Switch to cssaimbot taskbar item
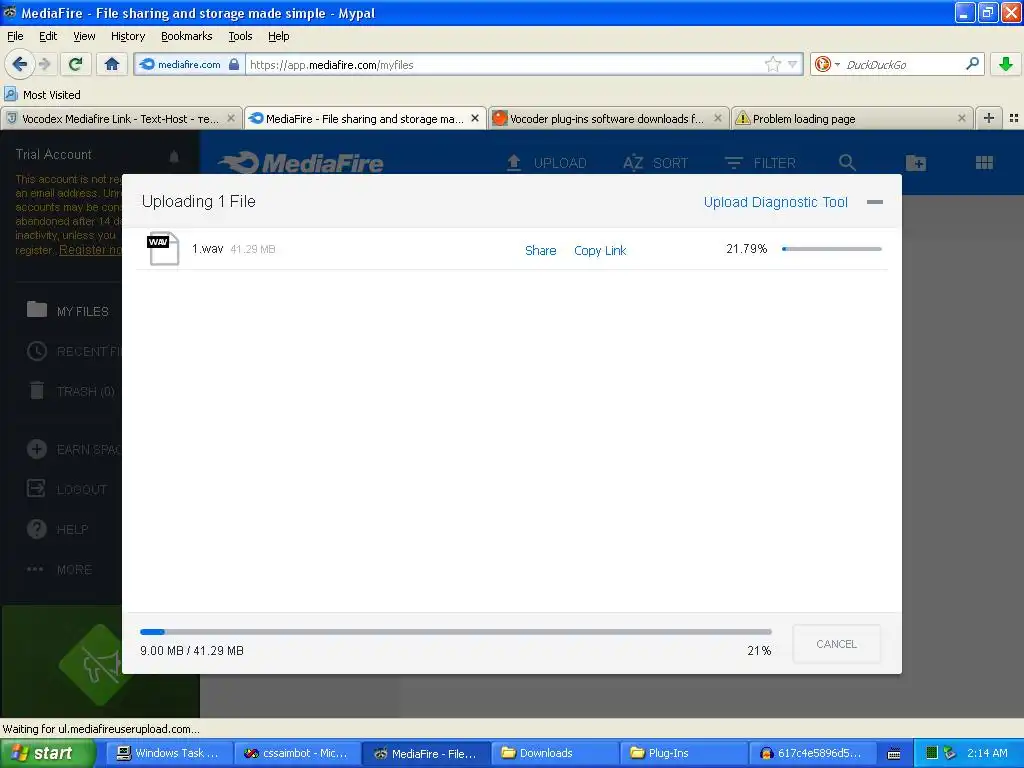The height and width of the screenshot is (768, 1024). (x=296, y=753)
